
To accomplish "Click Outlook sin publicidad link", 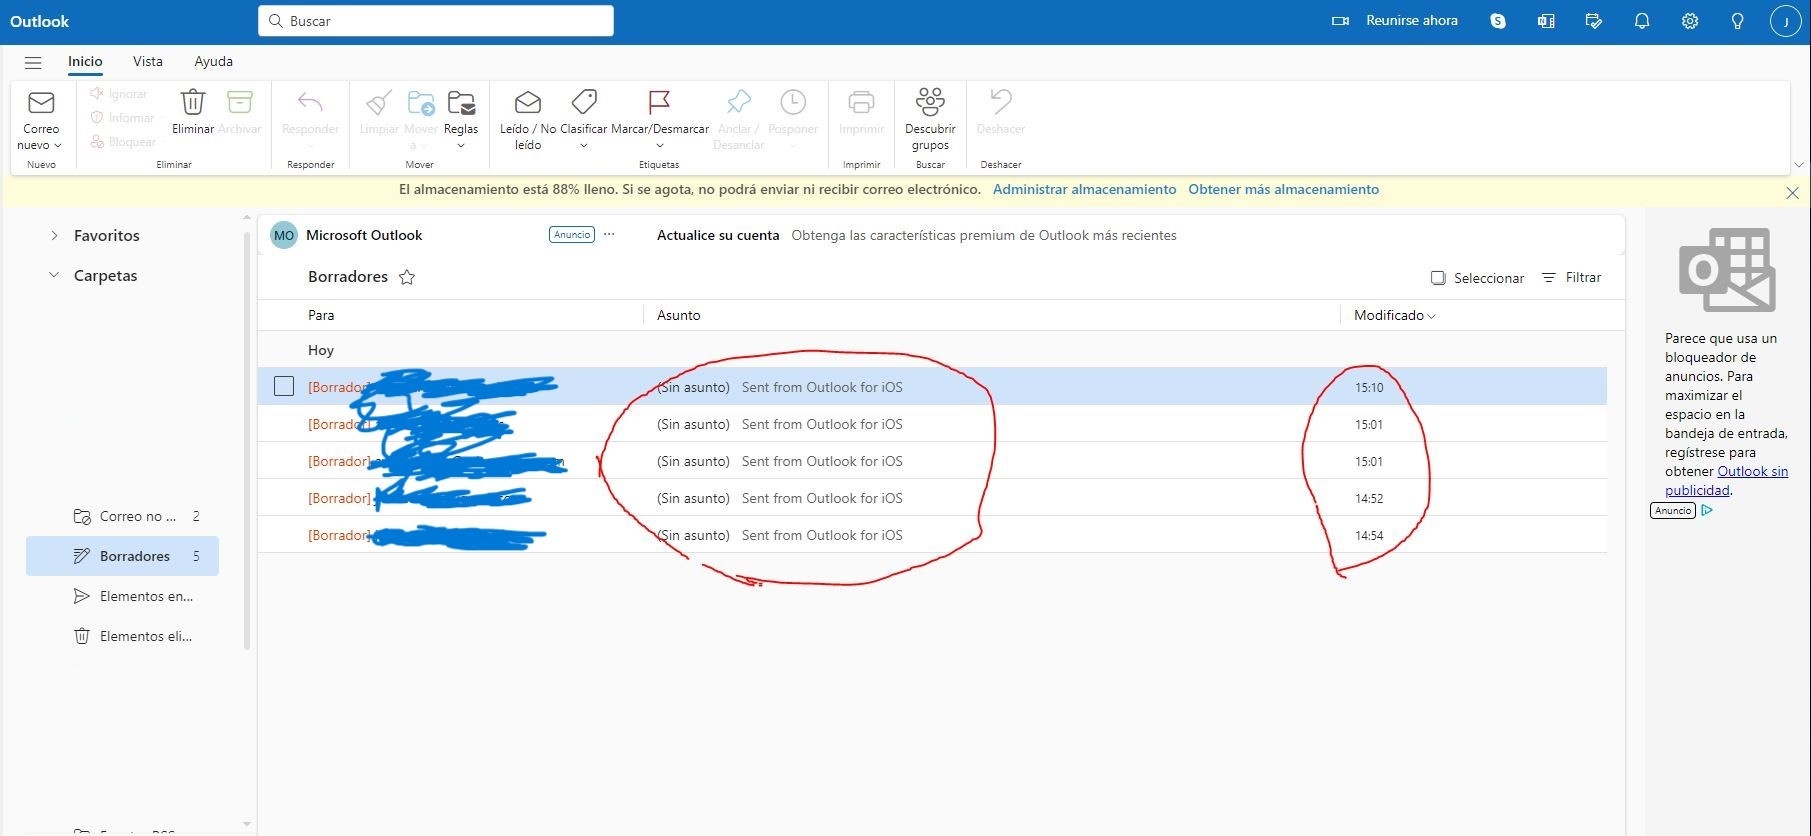I will [1727, 481].
